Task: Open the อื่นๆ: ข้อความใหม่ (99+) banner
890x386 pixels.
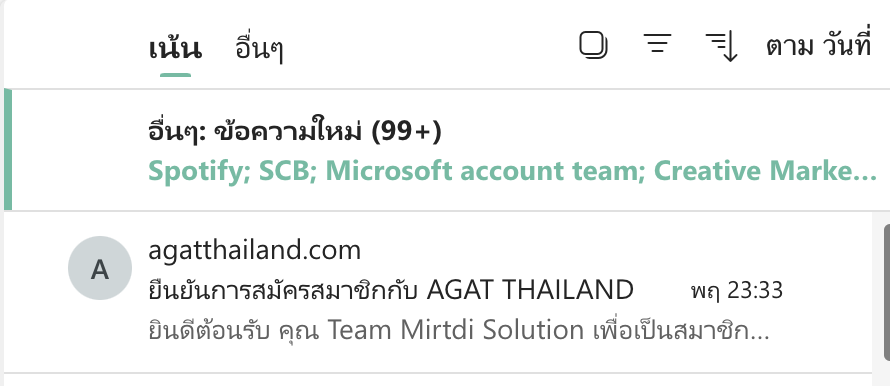Action: pos(447,150)
